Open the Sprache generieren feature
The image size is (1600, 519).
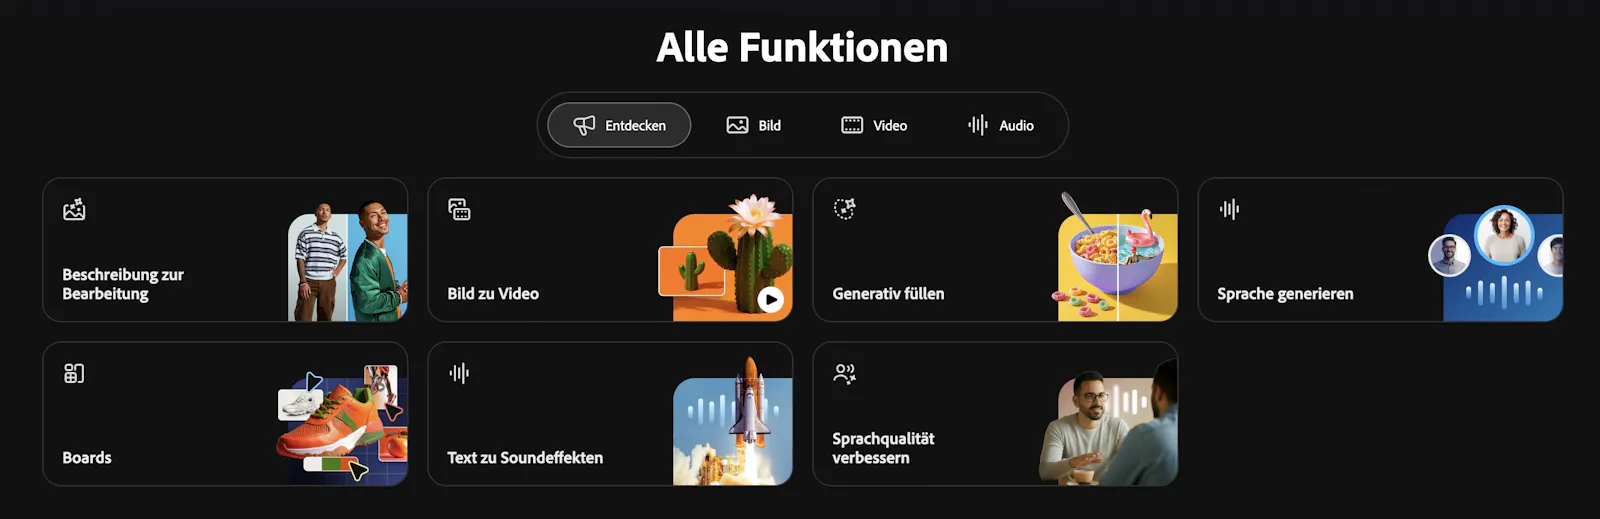point(1380,250)
